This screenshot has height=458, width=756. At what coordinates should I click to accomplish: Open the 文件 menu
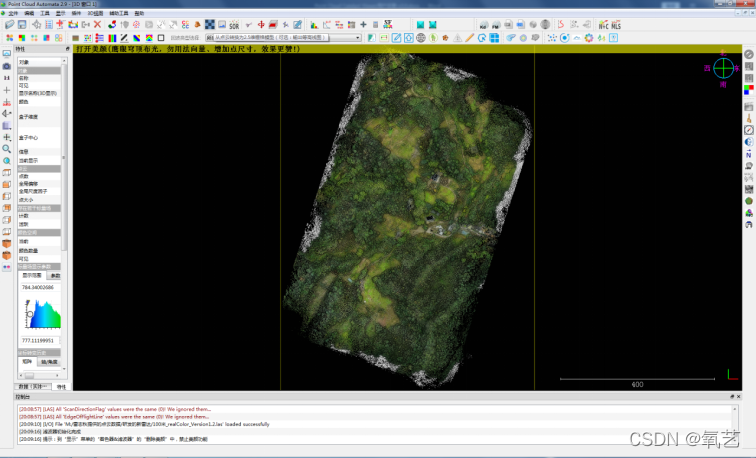point(13,13)
